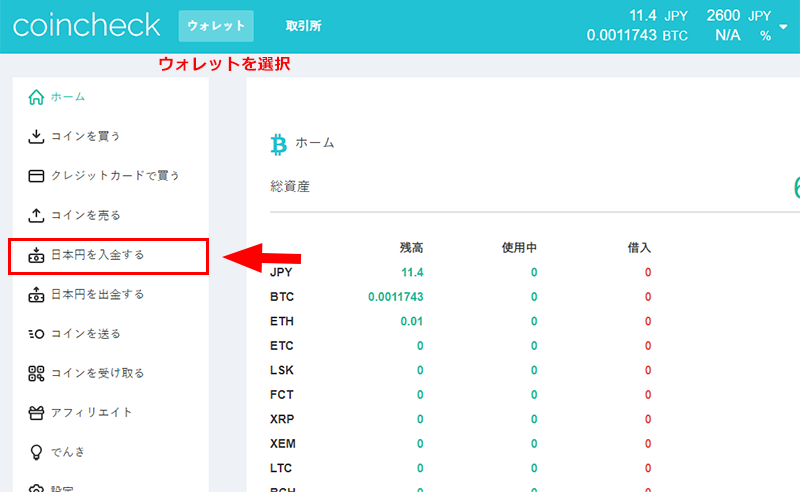Click the JPY deposit icon
This screenshot has height=492, width=800.
[x=36, y=255]
